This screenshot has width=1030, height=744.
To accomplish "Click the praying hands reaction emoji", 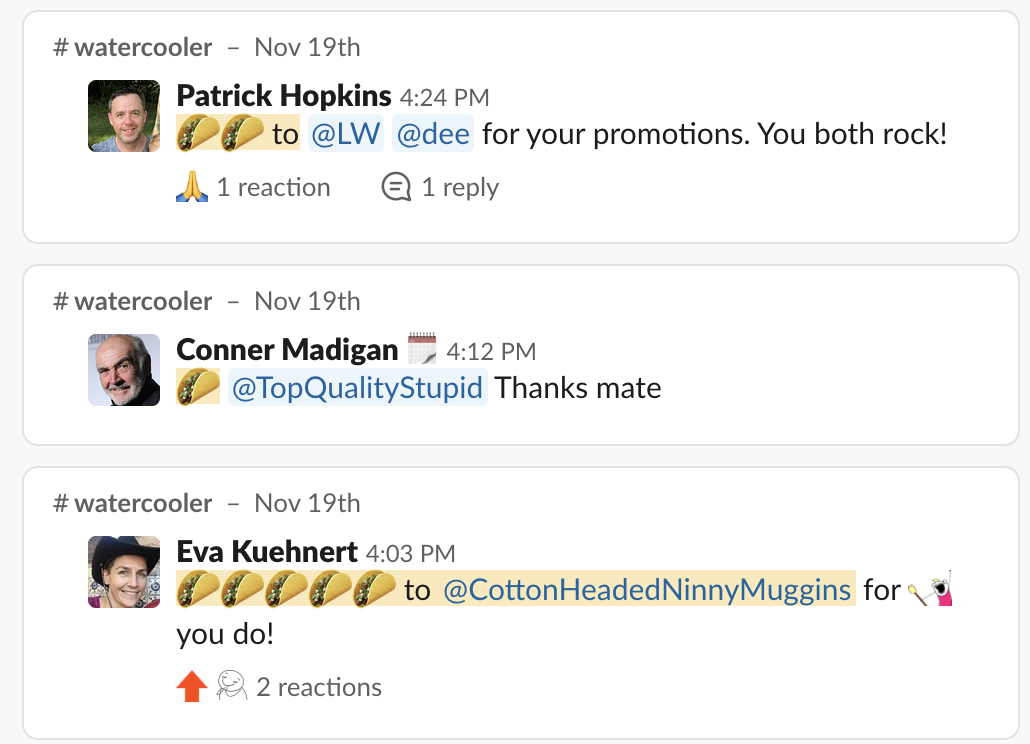I will tap(192, 187).
